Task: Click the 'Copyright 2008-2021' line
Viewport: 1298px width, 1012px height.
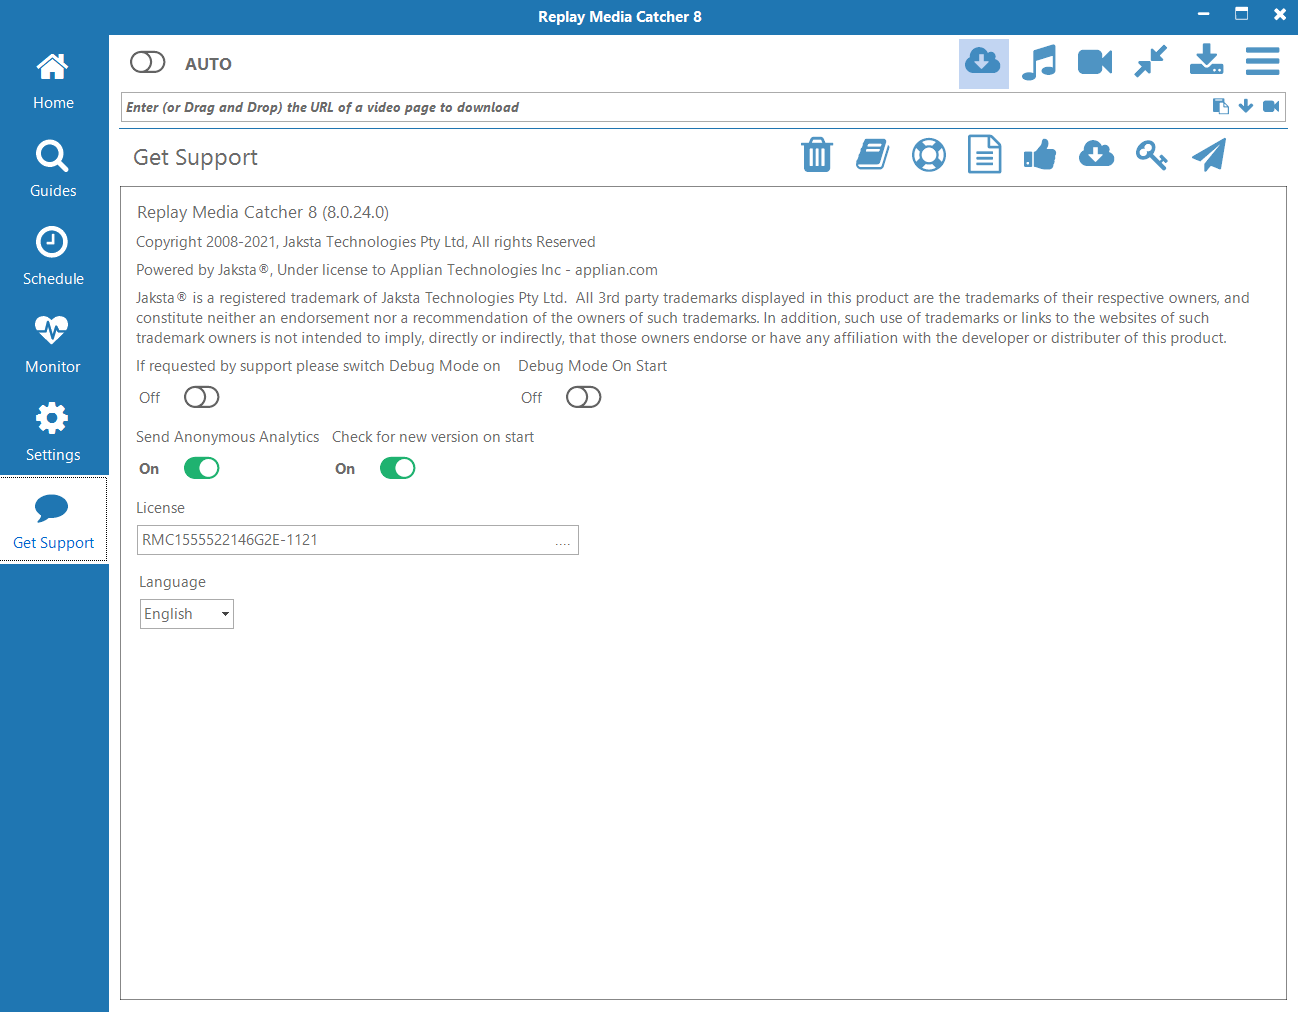Action: point(366,242)
